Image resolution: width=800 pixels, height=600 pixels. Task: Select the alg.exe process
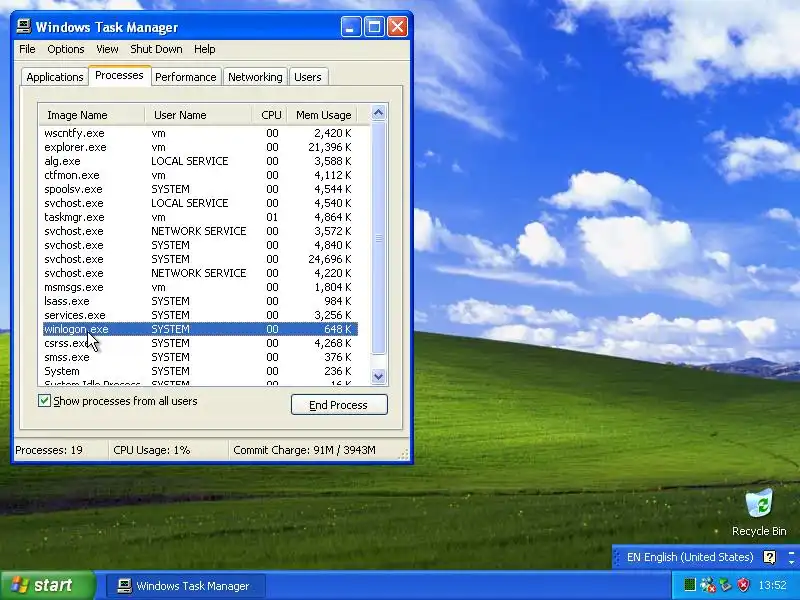tap(201, 161)
